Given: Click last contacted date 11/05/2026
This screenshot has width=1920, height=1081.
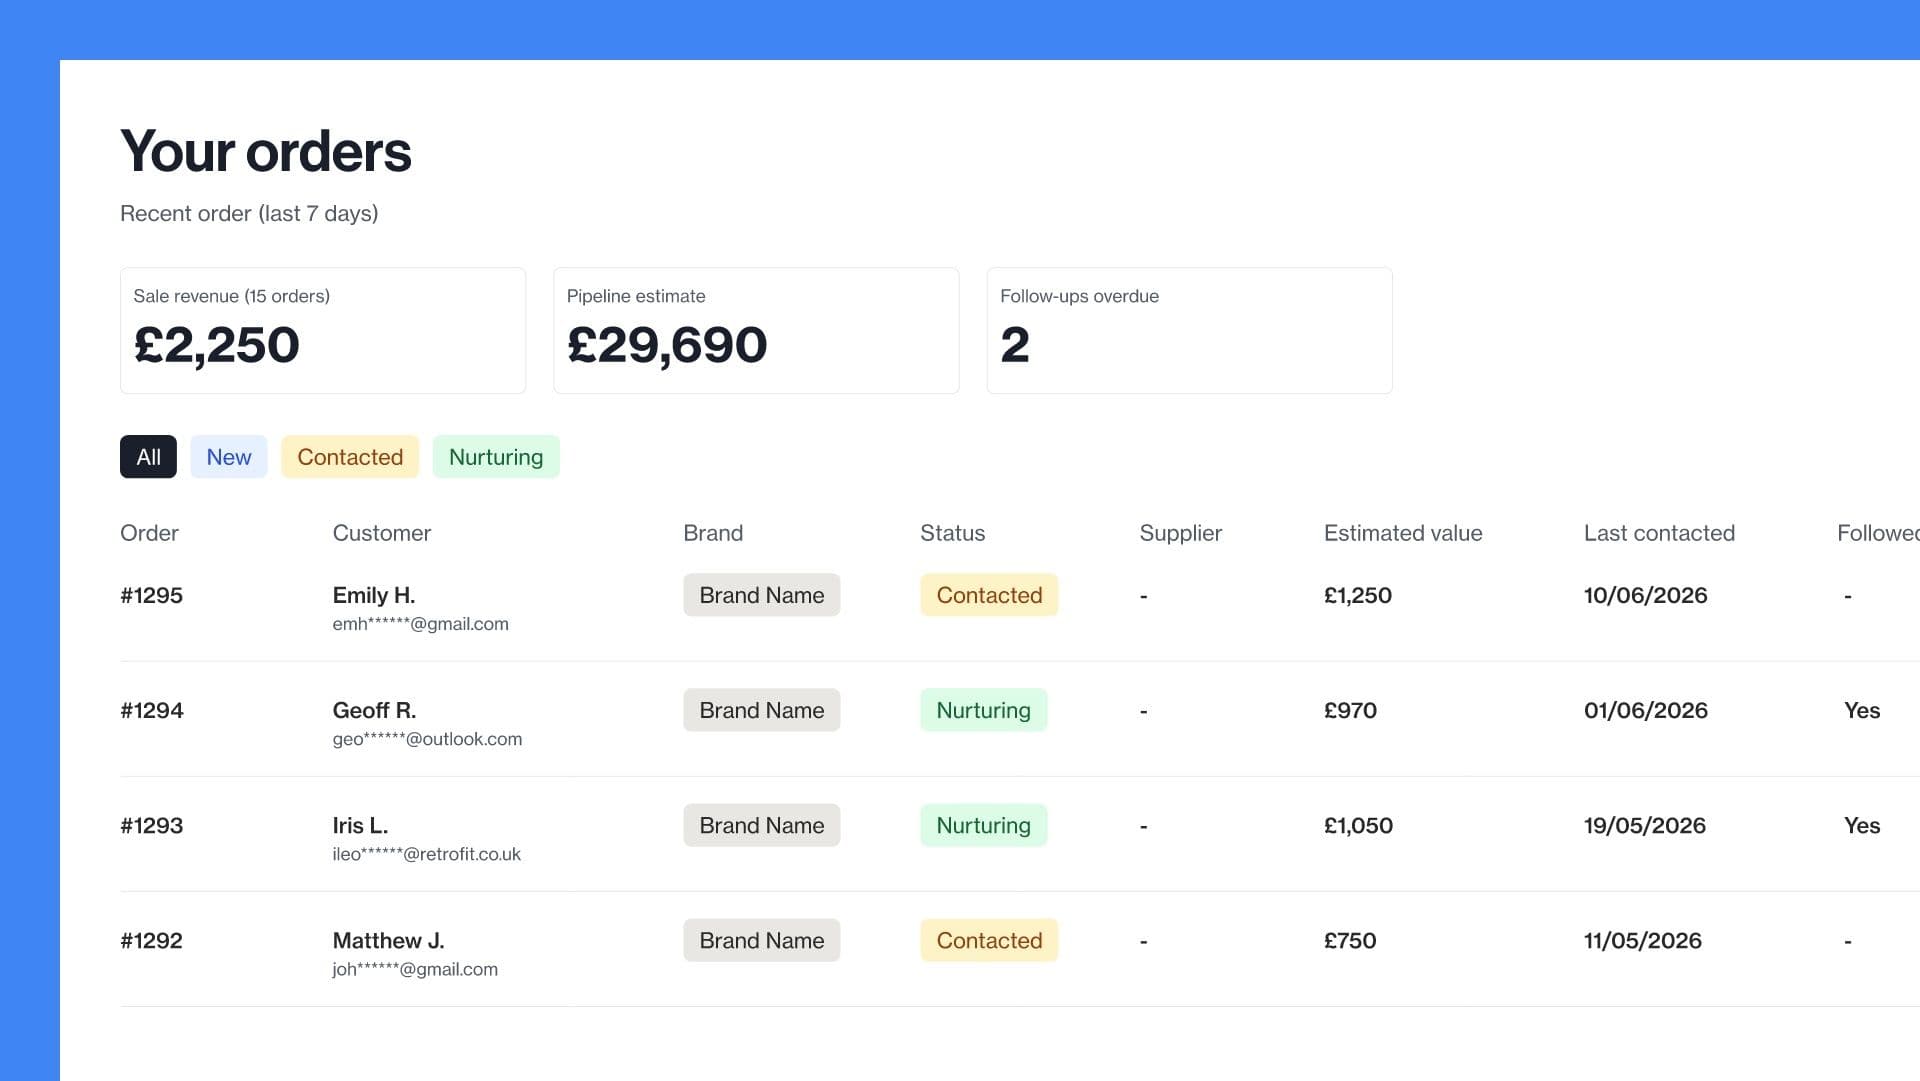Looking at the screenshot, I should click(1643, 940).
